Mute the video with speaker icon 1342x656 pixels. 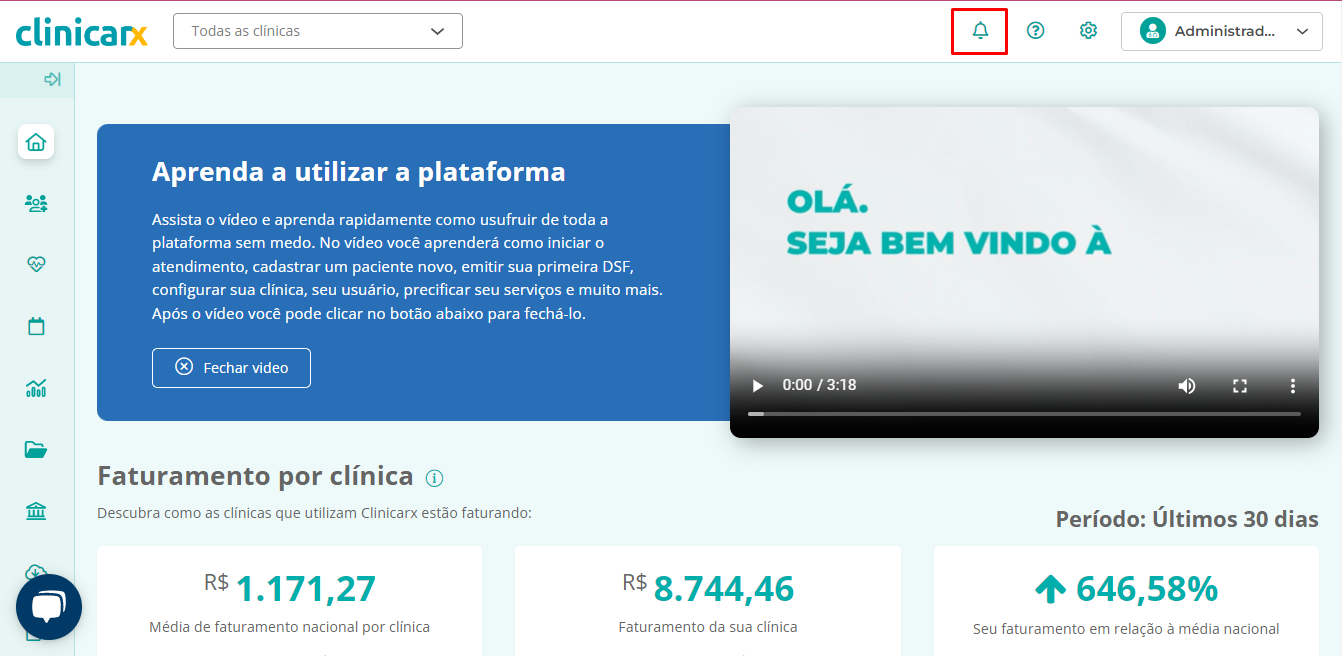tap(1186, 386)
